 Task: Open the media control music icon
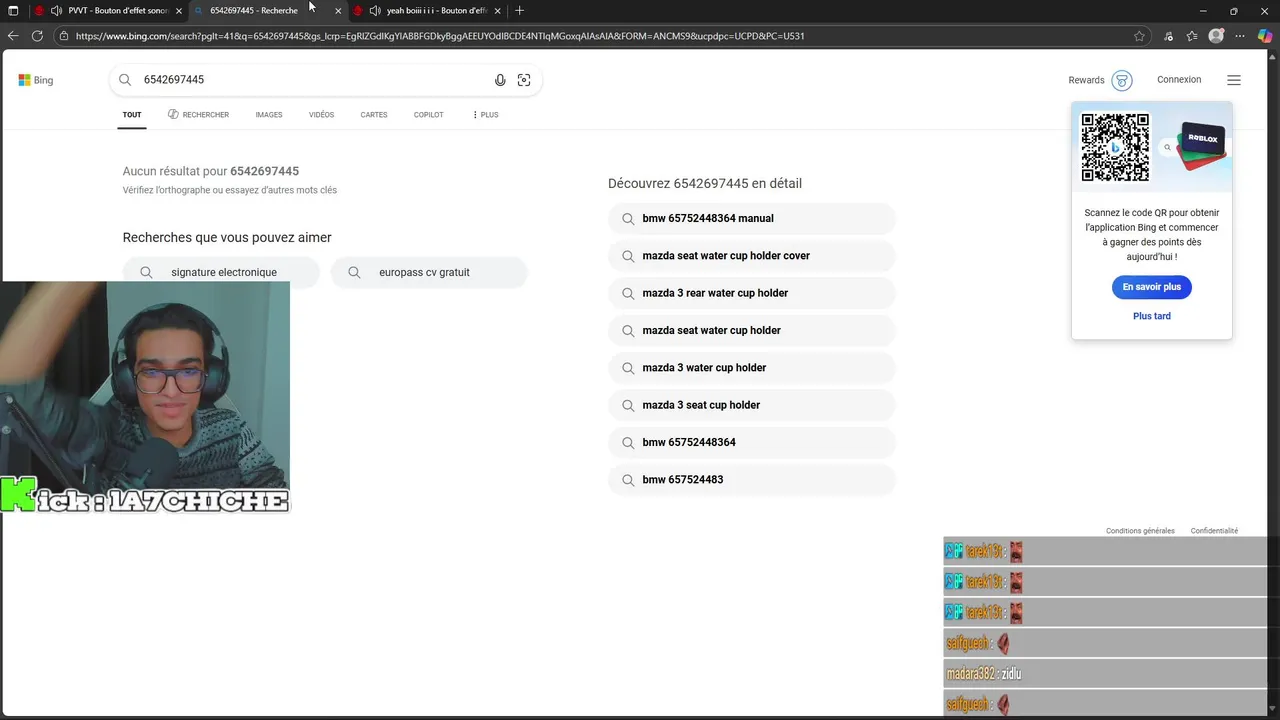(x=1169, y=36)
